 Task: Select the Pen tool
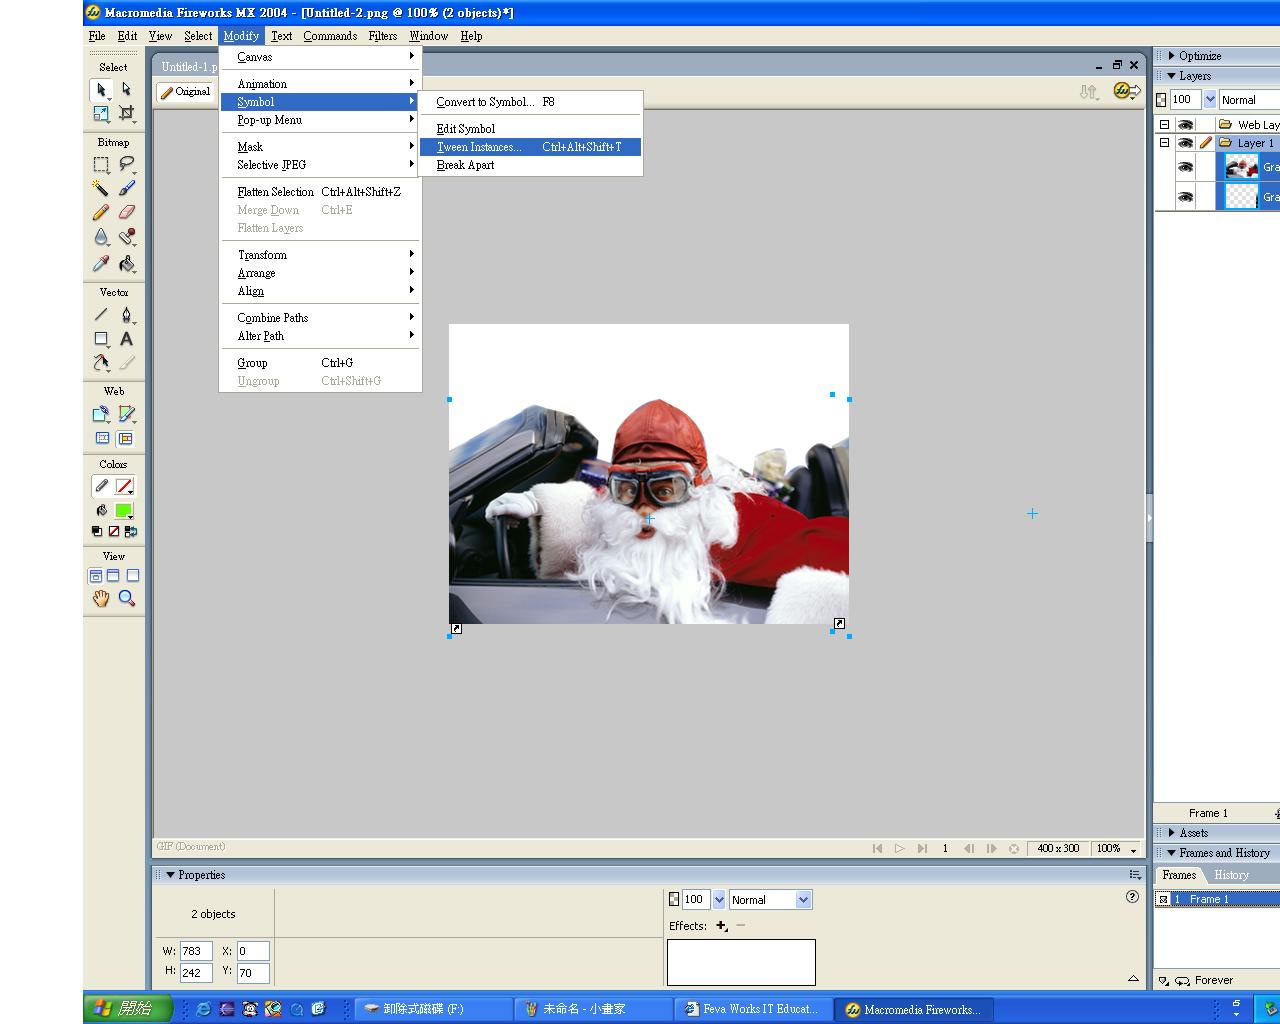coord(126,315)
